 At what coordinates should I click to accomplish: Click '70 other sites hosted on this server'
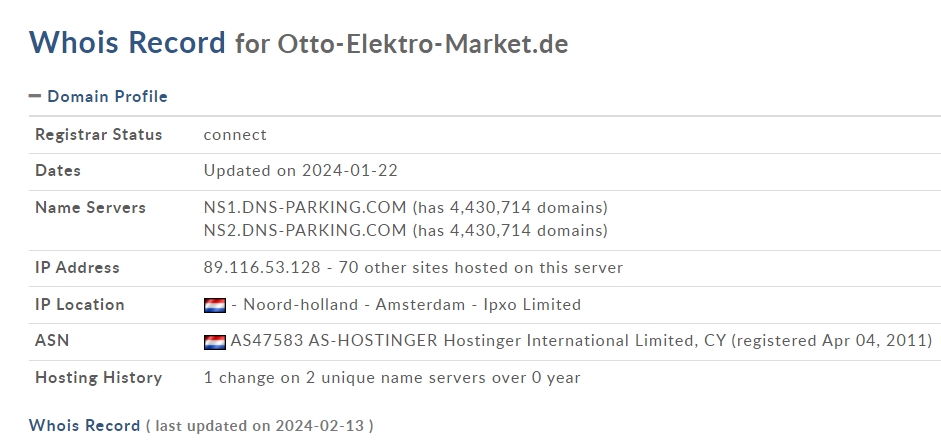pyautogui.click(x=481, y=268)
